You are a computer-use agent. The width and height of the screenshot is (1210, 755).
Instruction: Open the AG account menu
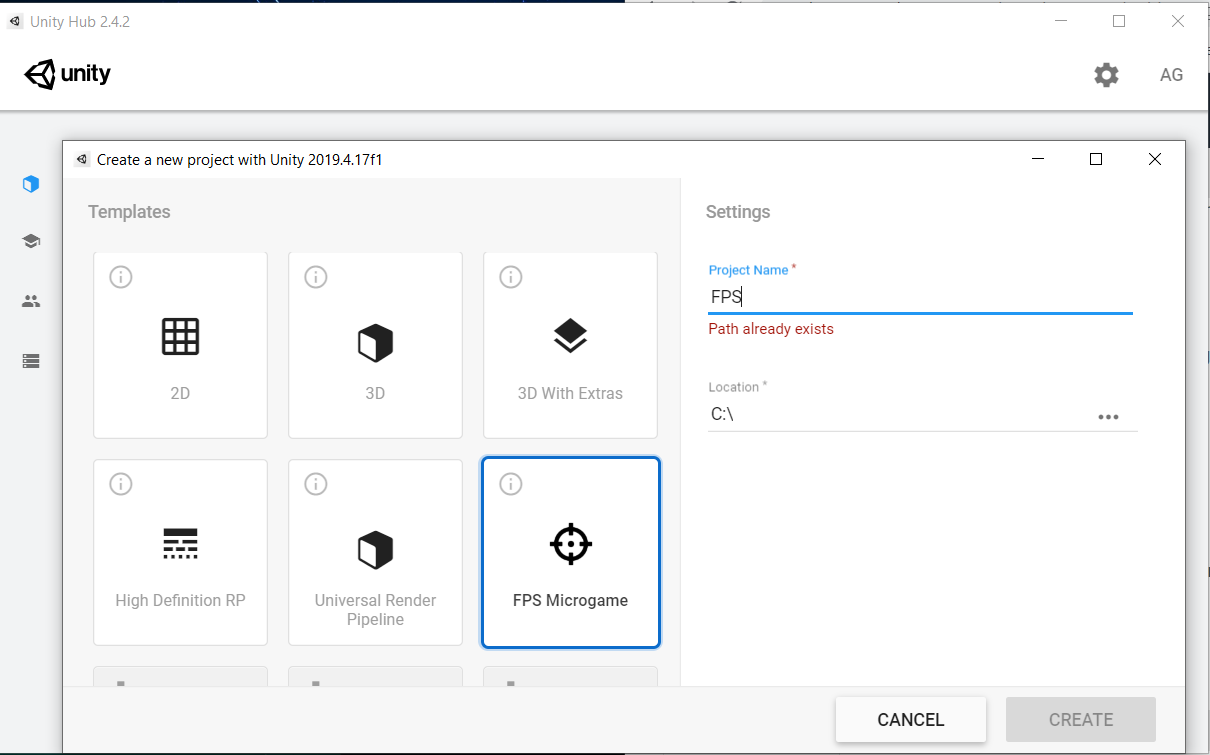pos(1171,75)
